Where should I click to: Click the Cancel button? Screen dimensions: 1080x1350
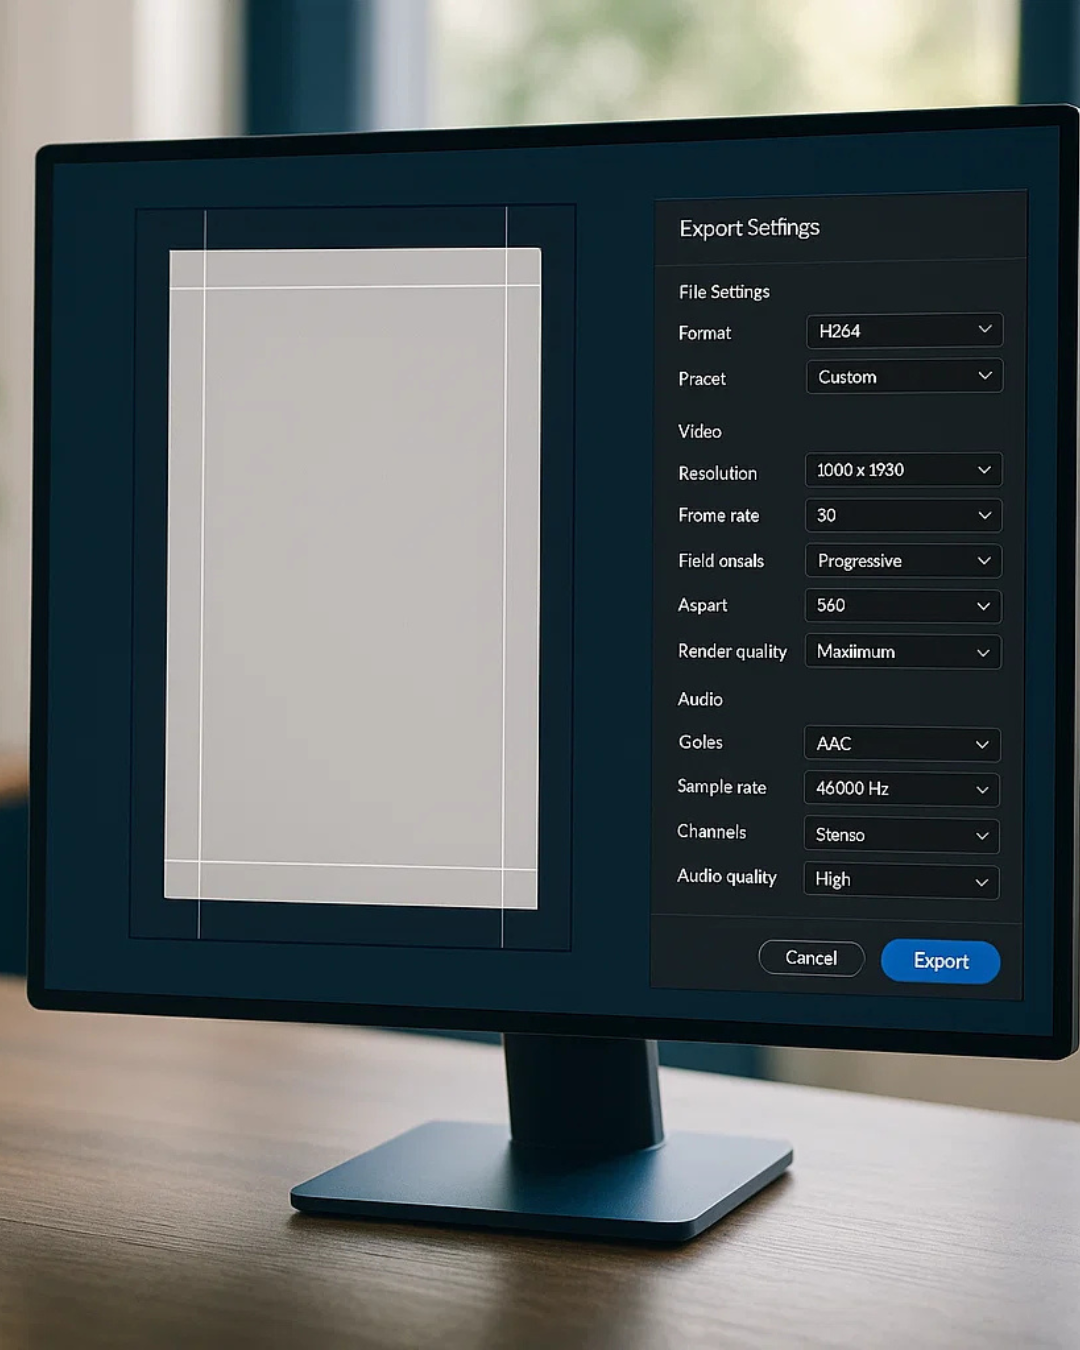point(811,957)
